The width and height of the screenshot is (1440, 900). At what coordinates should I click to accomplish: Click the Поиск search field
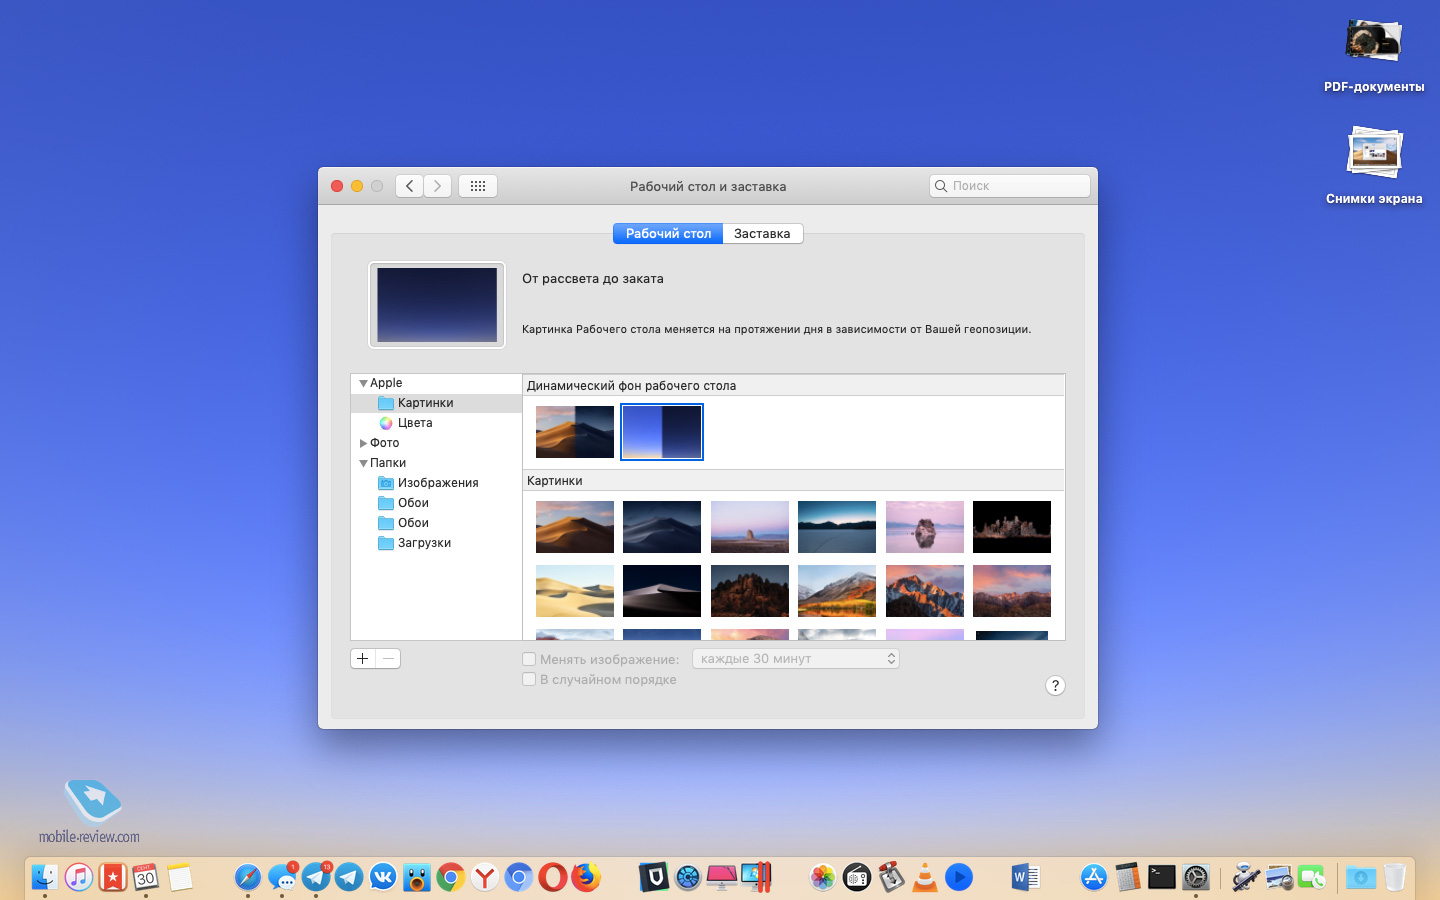coord(1010,186)
